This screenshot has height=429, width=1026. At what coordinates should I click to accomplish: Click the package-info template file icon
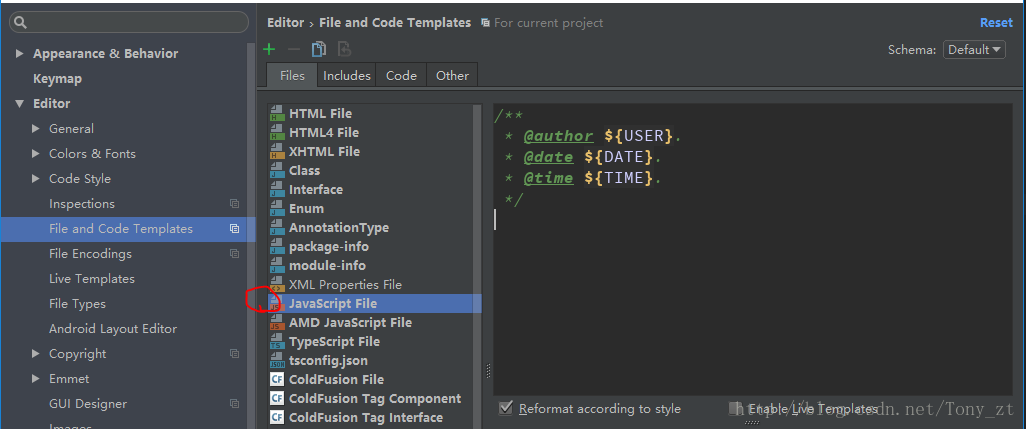[277, 247]
